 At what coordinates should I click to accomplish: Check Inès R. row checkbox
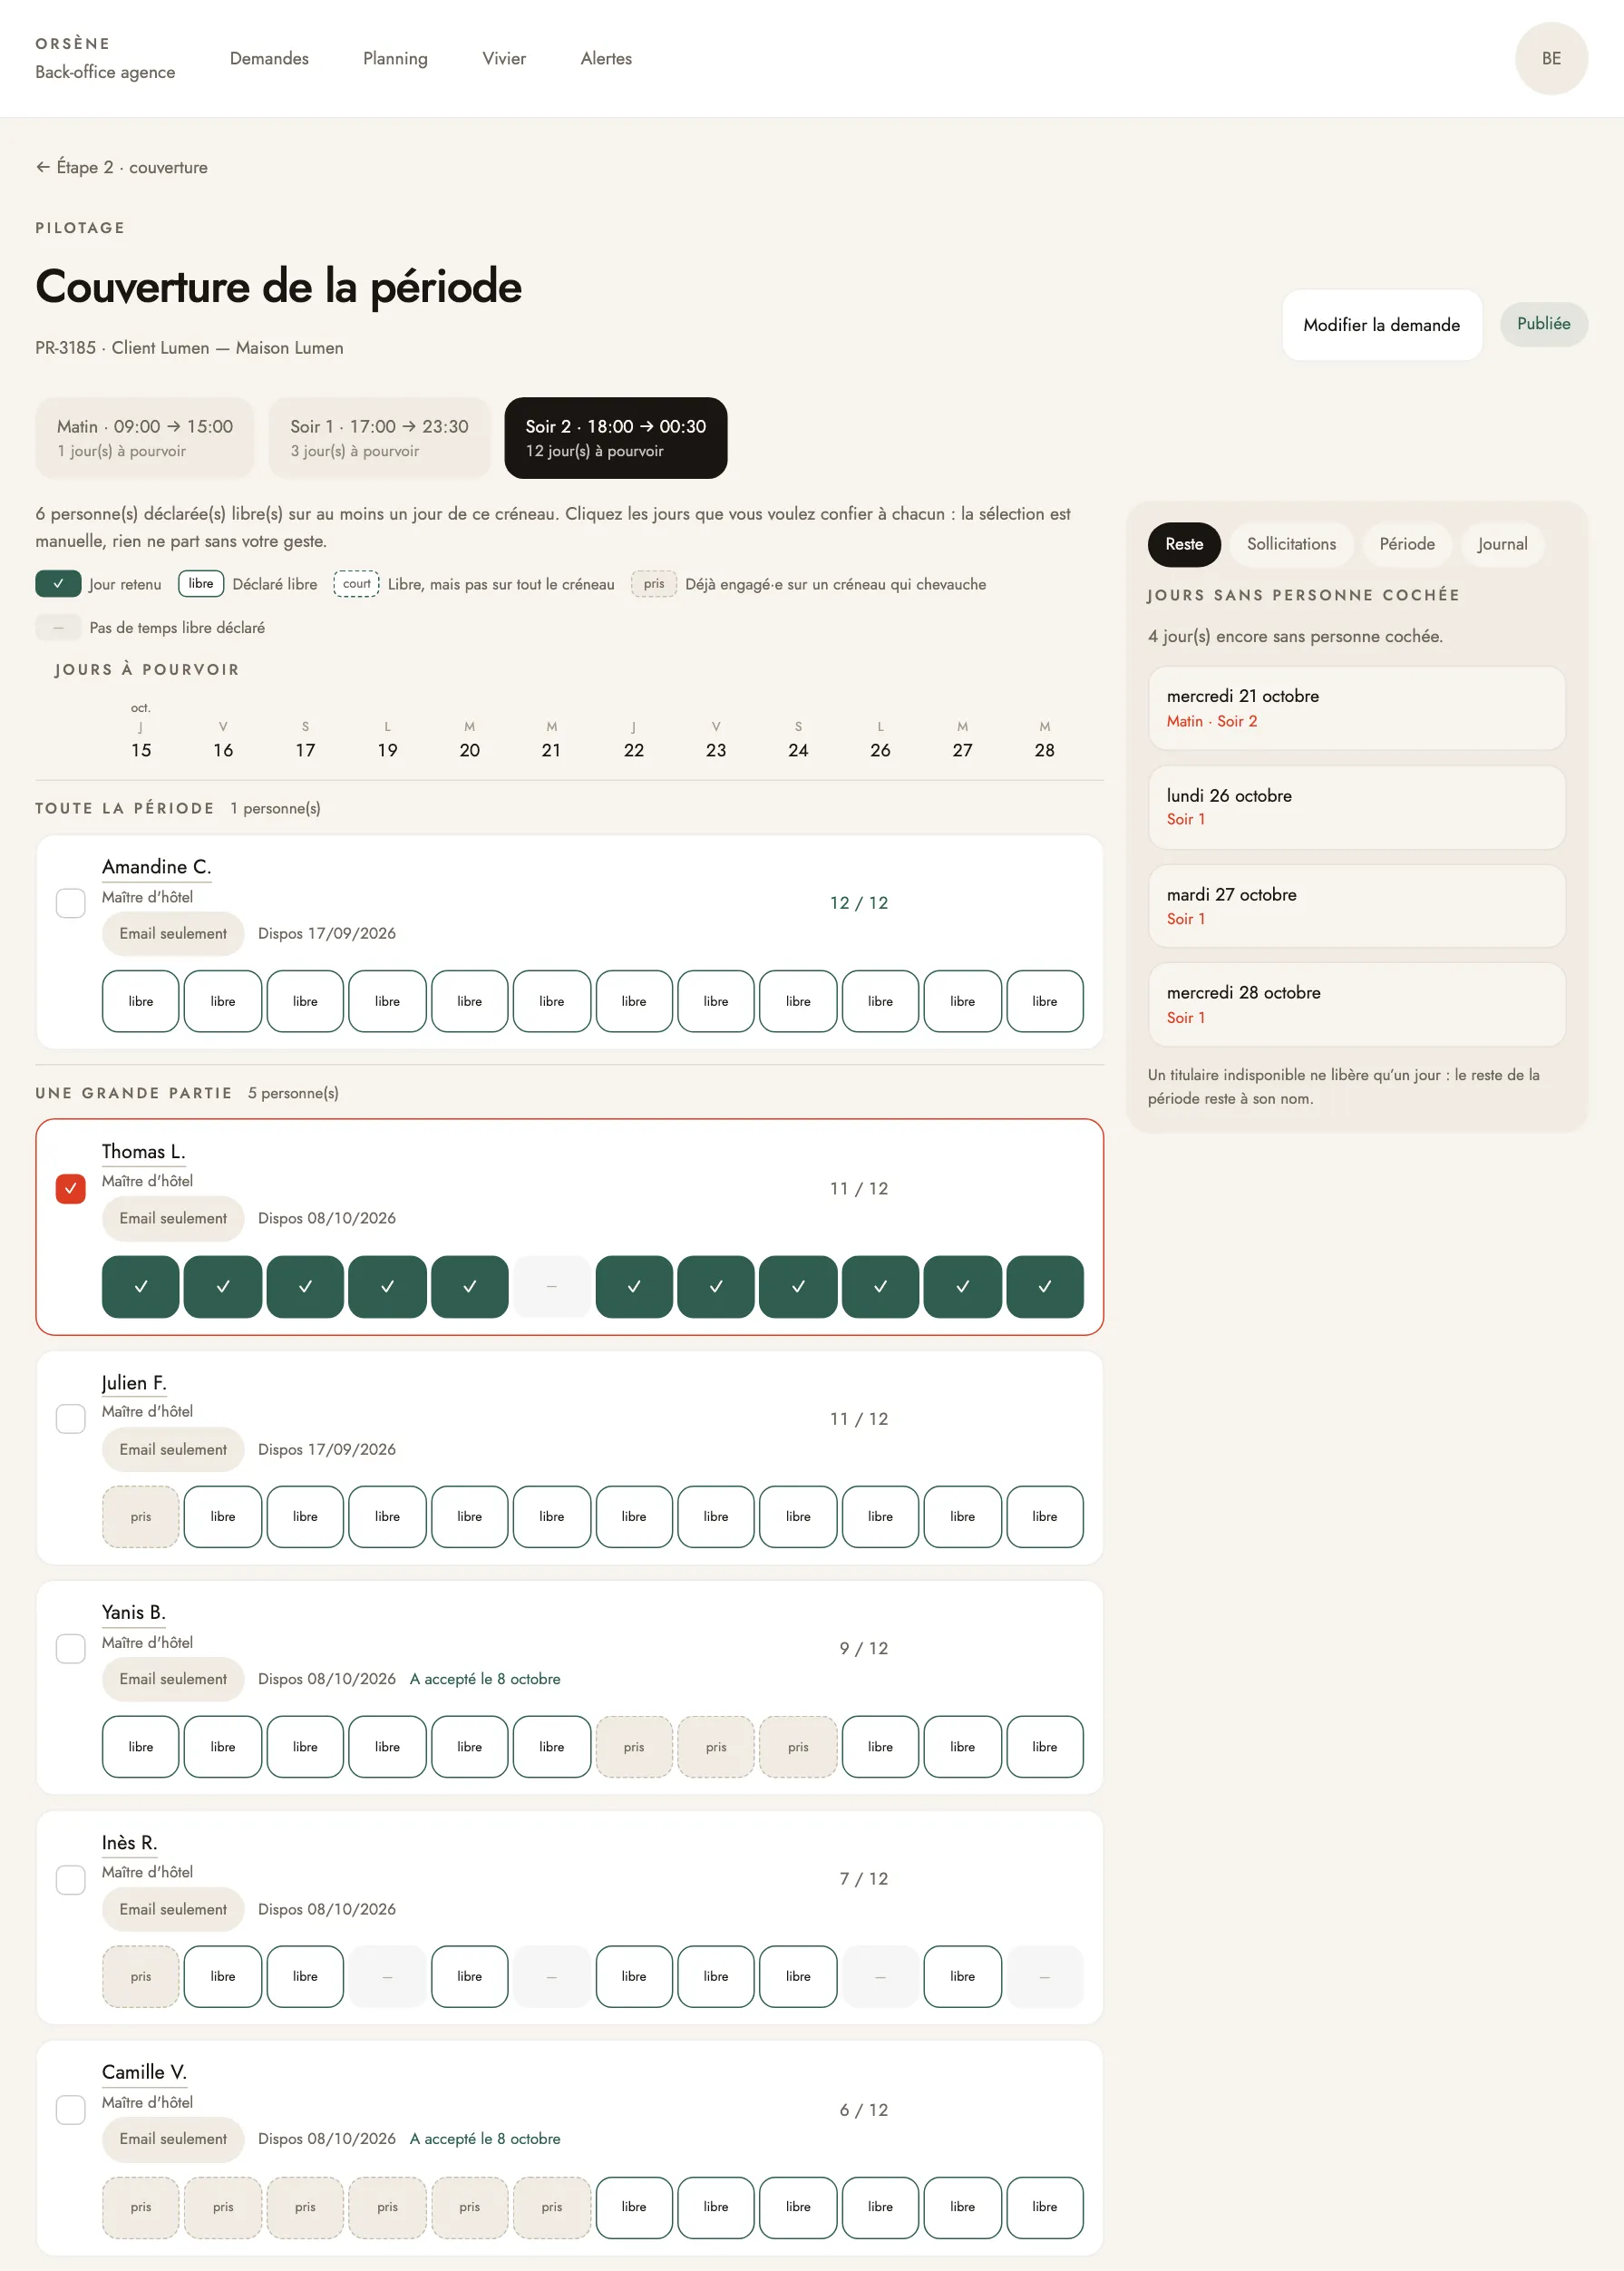click(x=70, y=1879)
